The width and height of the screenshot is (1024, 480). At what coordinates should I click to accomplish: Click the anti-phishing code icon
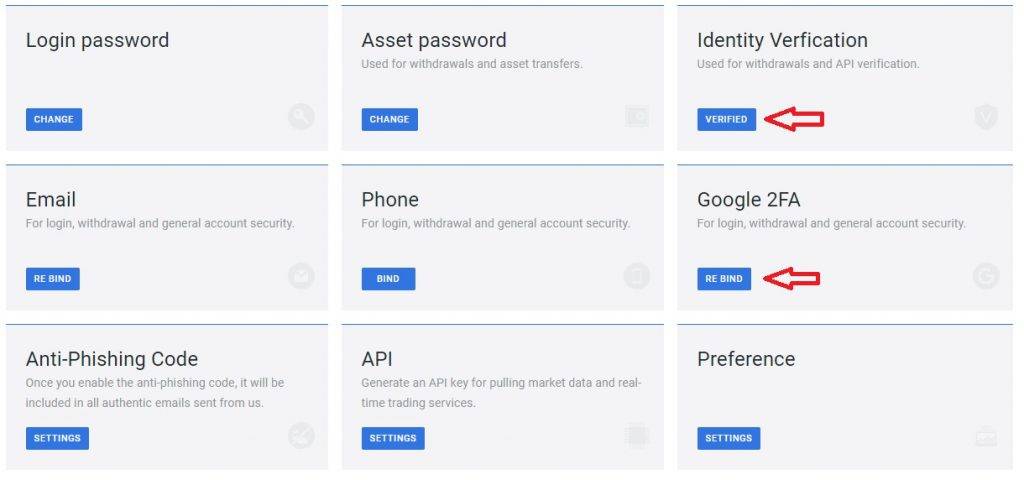301,436
